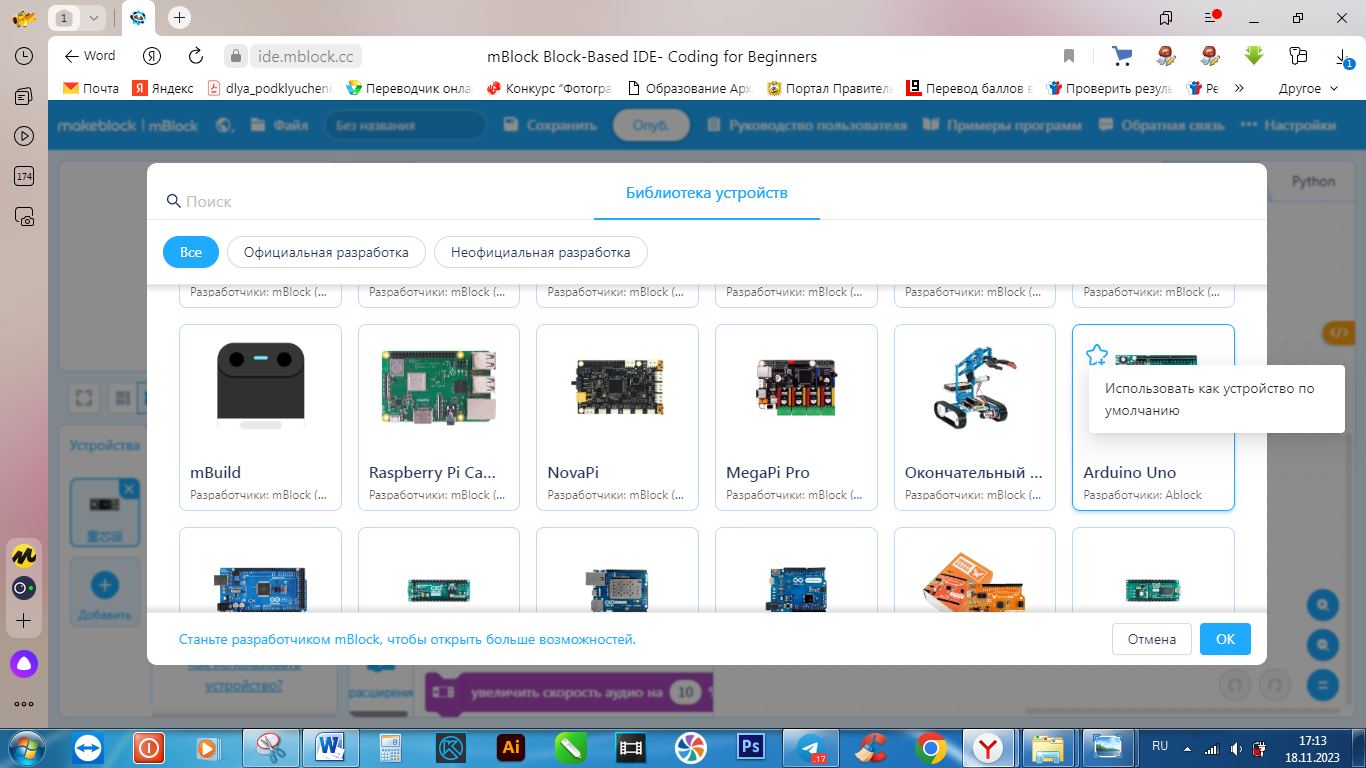Image resolution: width=1366 pixels, height=768 pixels.
Task: Open Photoshop from the taskbar
Action: 750,747
